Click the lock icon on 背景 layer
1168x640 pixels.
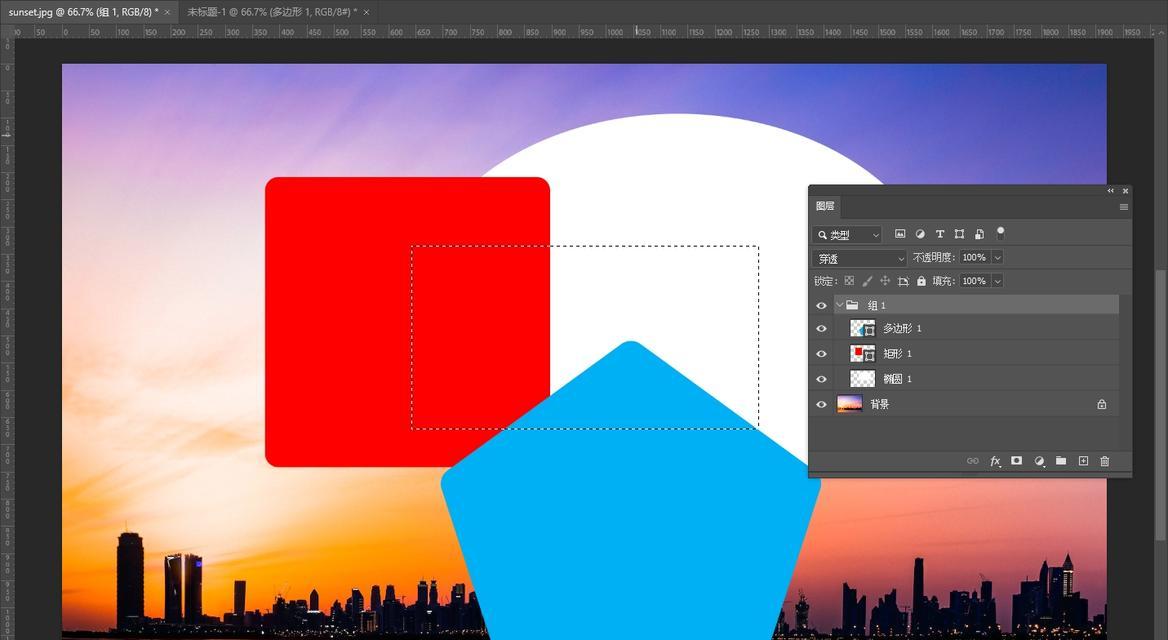point(1102,405)
